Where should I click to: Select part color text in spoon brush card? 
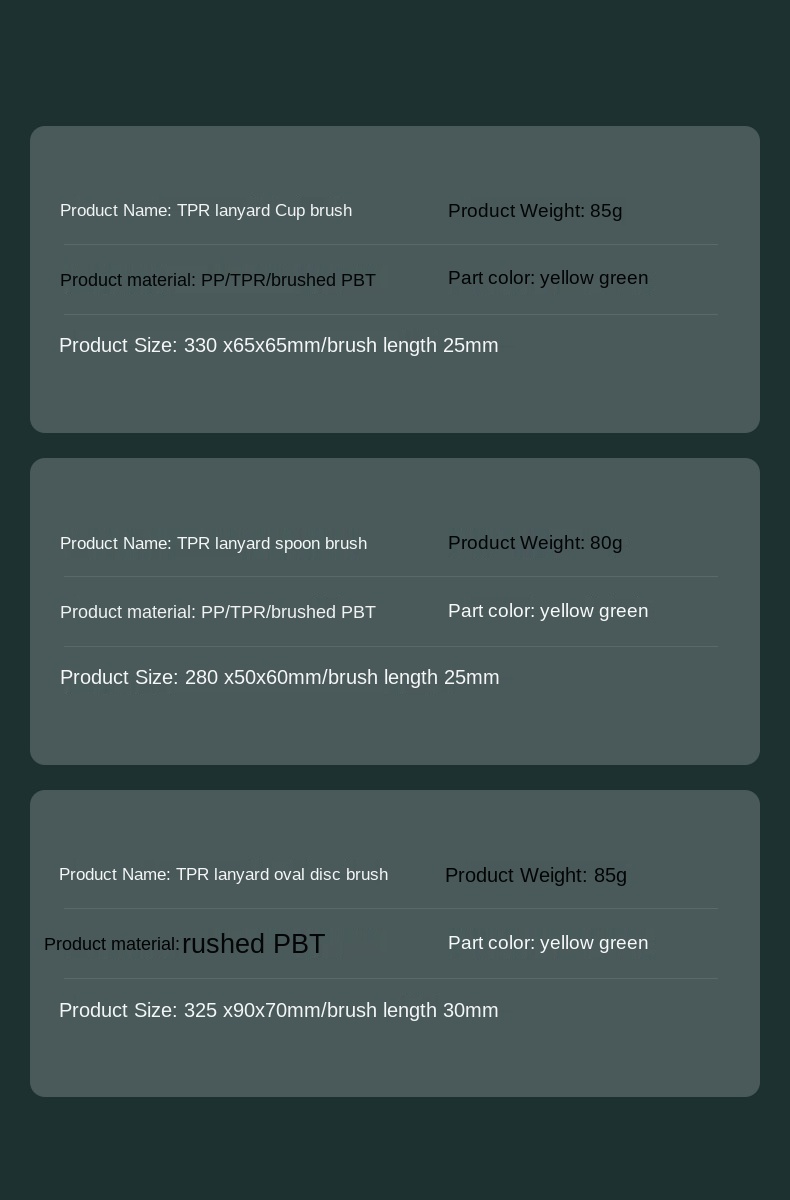point(548,611)
